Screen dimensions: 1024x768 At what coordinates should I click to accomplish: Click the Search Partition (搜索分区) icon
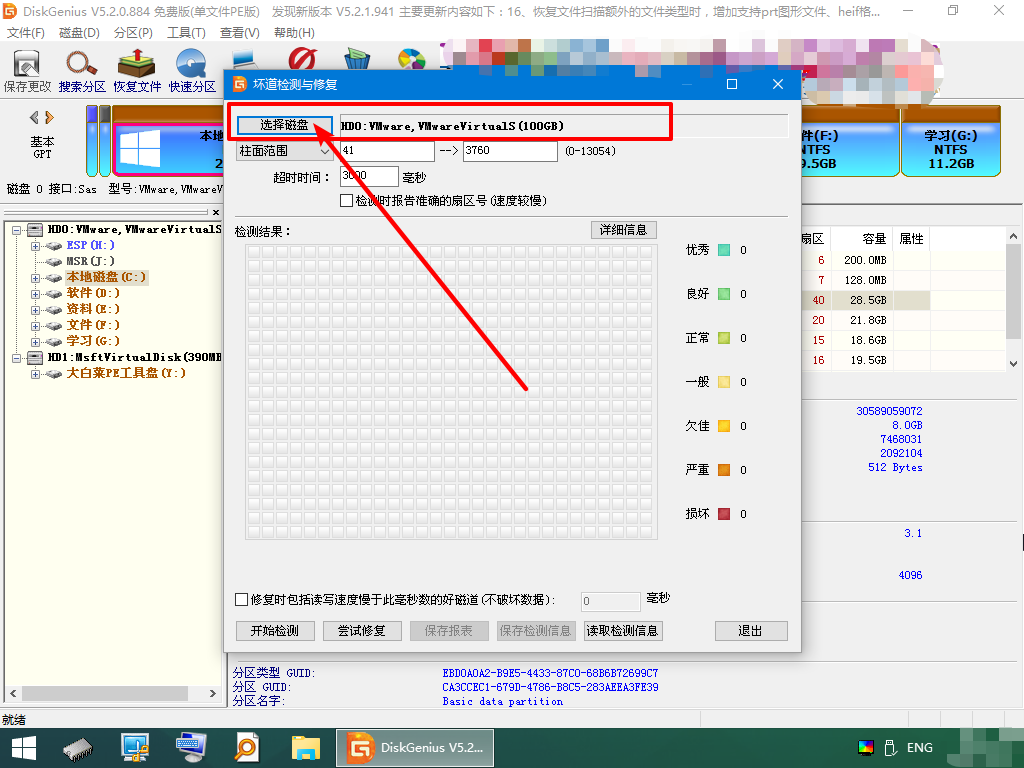point(82,70)
